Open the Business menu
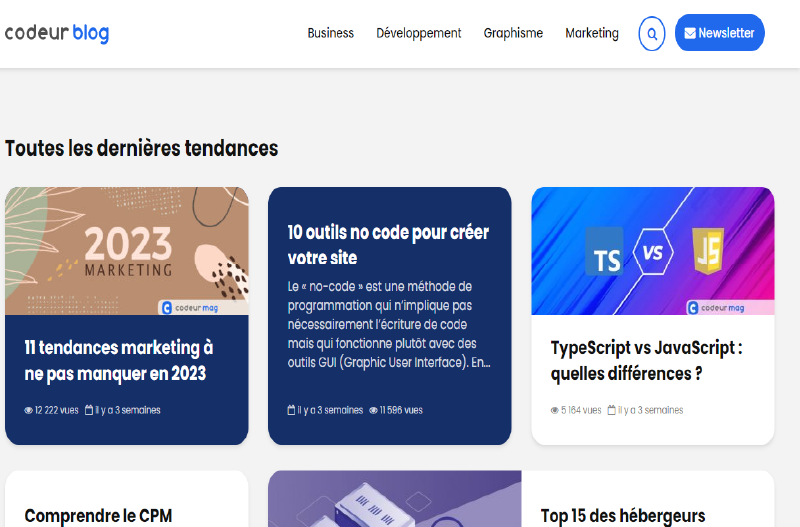Viewport: 800px width, 527px height. point(331,33)
